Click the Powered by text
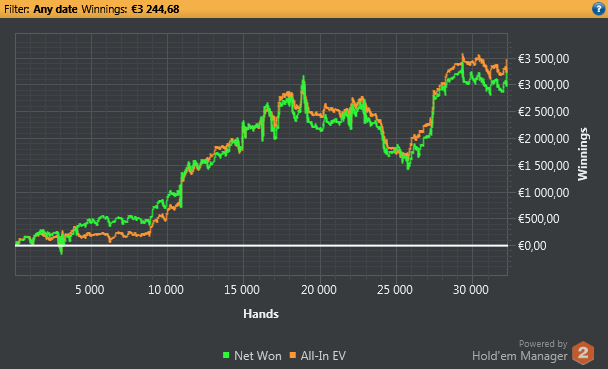This screenshot has height=369, width=608. click(543, 344)
